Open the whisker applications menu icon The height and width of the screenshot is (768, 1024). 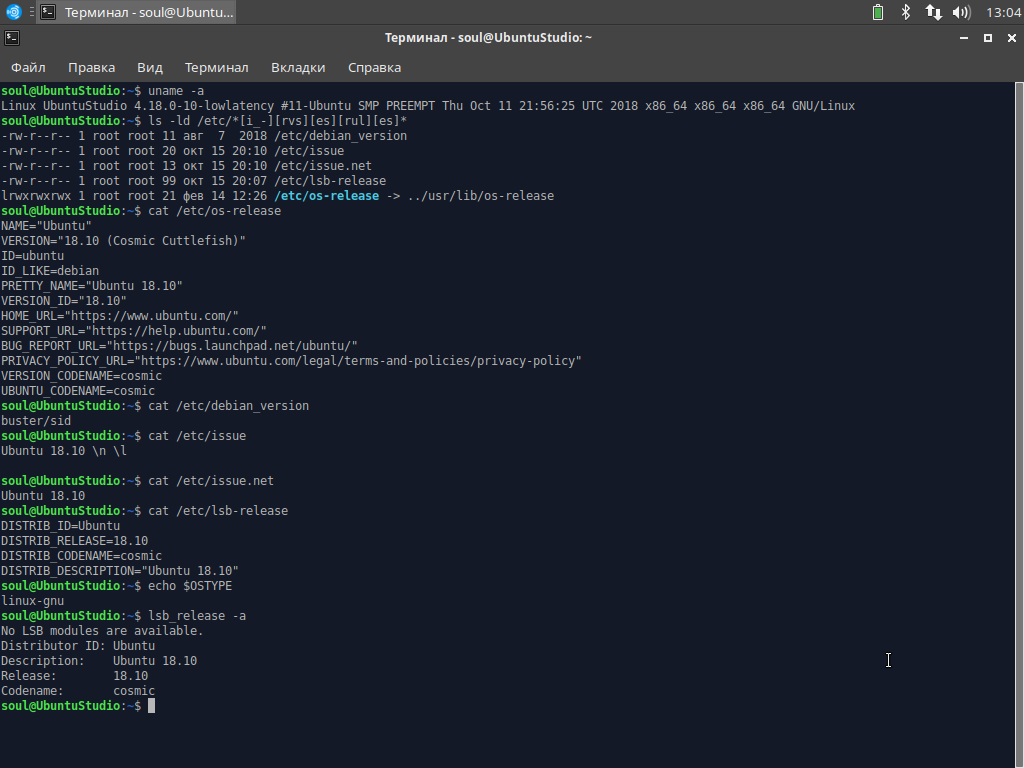coord(13,12)
